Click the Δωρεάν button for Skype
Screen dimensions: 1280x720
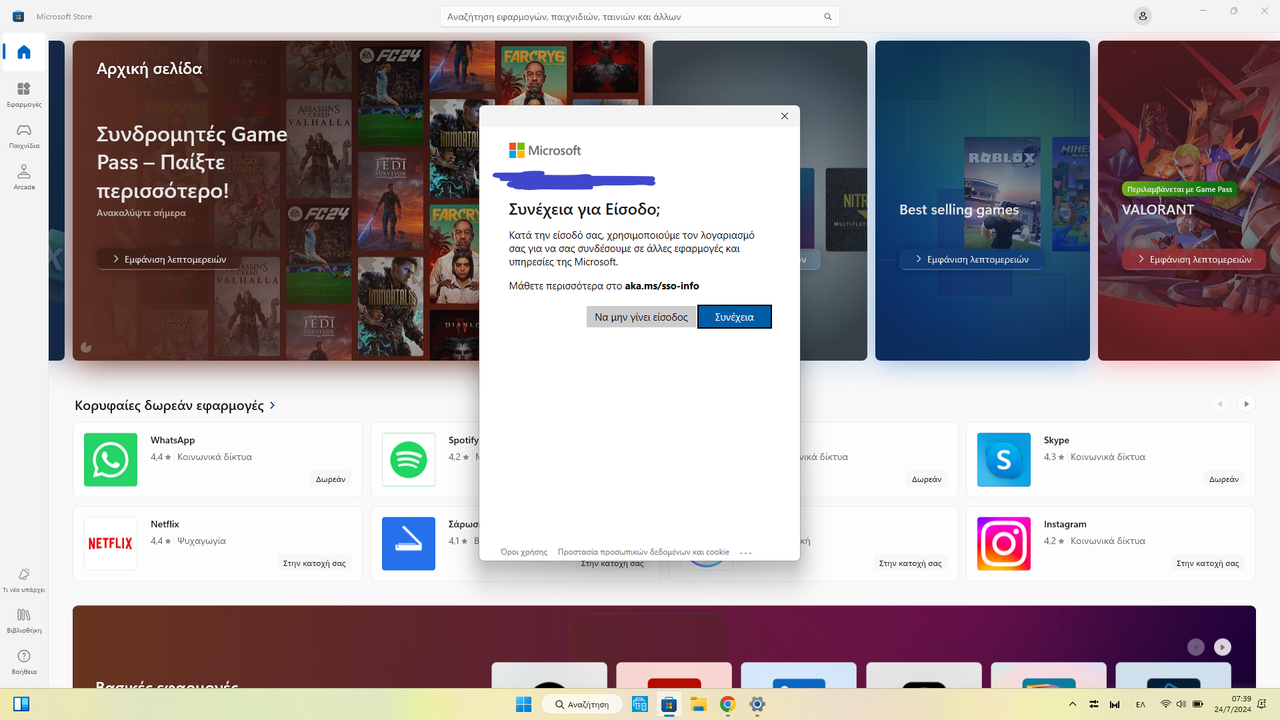click(x=1224, y=479)
